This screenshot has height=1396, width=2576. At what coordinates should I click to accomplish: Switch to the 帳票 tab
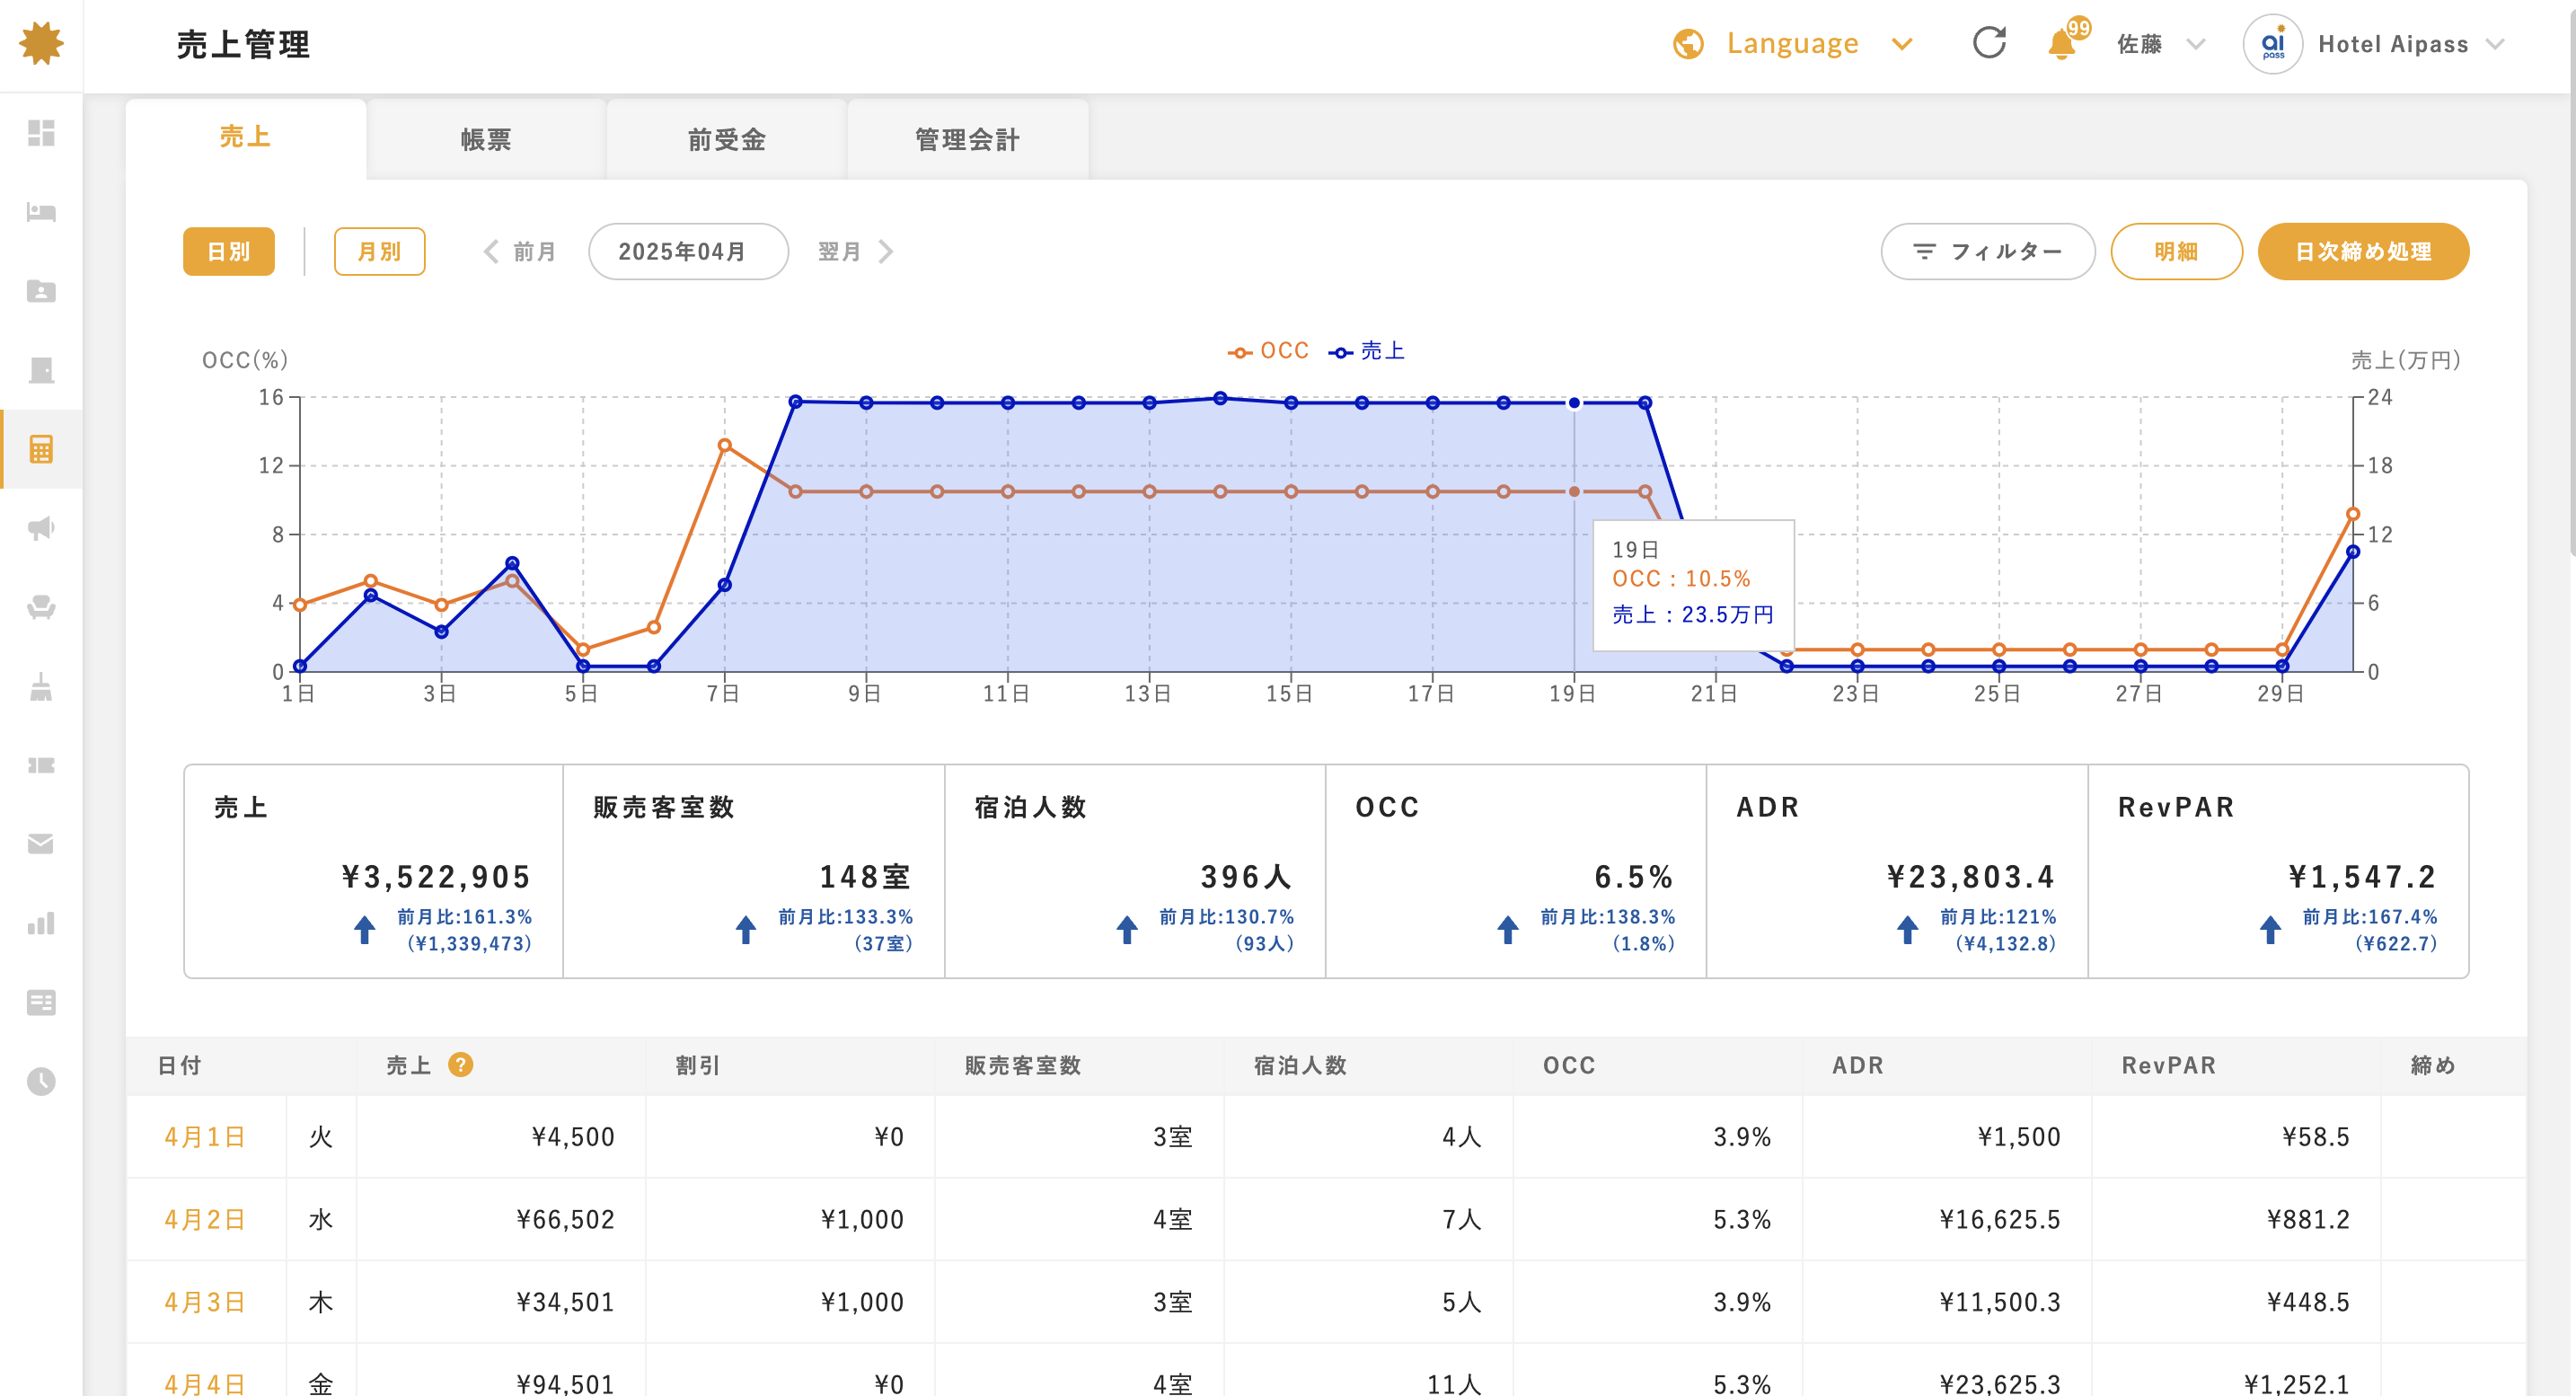tap(486, 140)
